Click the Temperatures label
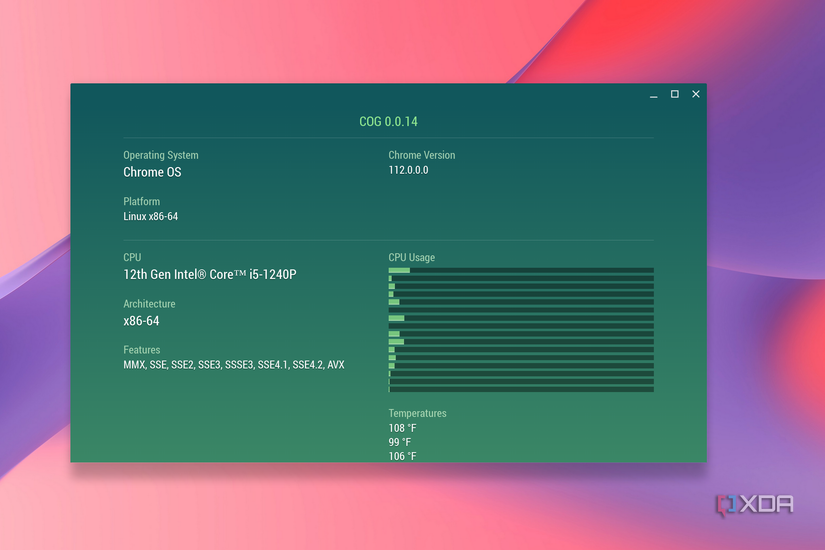 417,413
